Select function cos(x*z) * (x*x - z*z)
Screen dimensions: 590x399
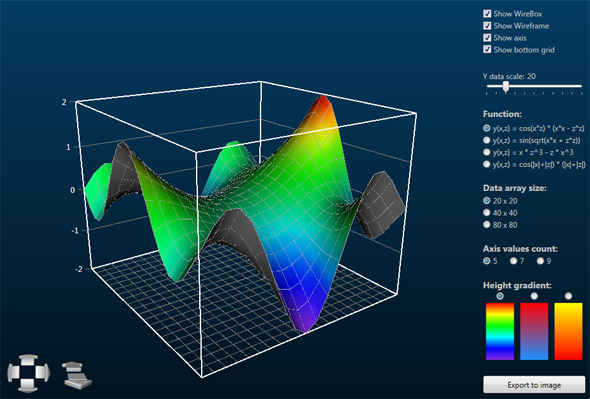click(487, 128)
